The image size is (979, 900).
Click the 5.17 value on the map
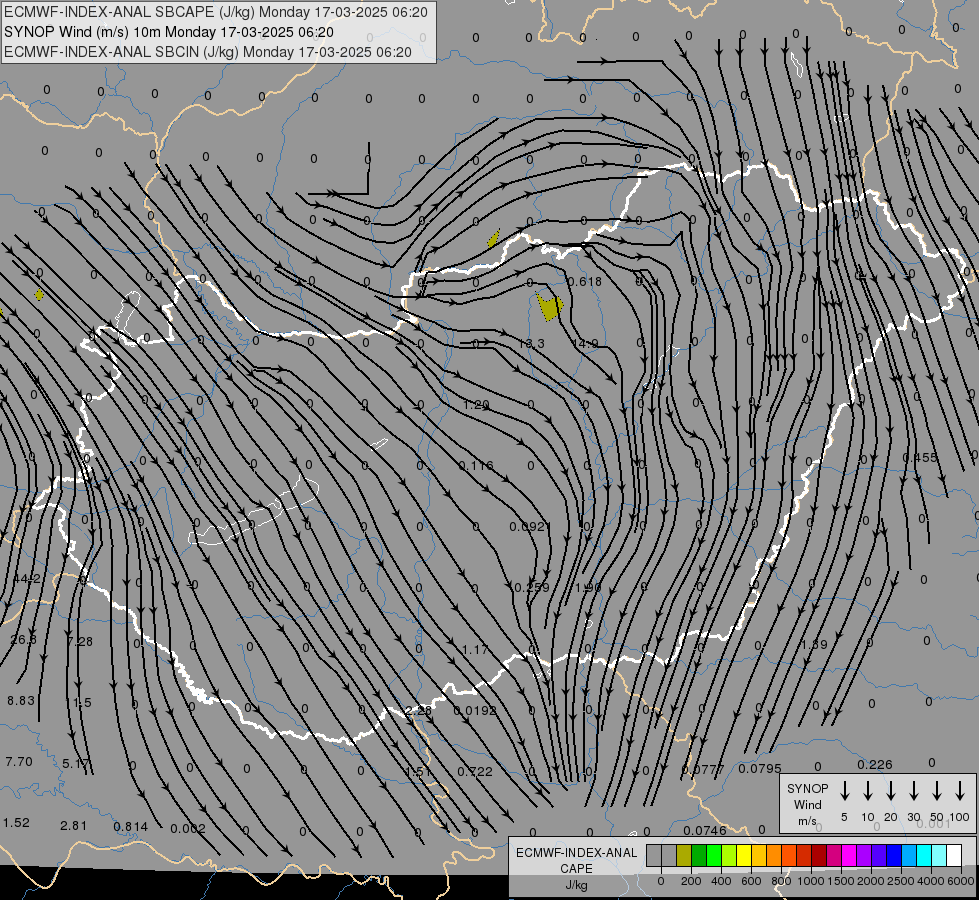76,763
